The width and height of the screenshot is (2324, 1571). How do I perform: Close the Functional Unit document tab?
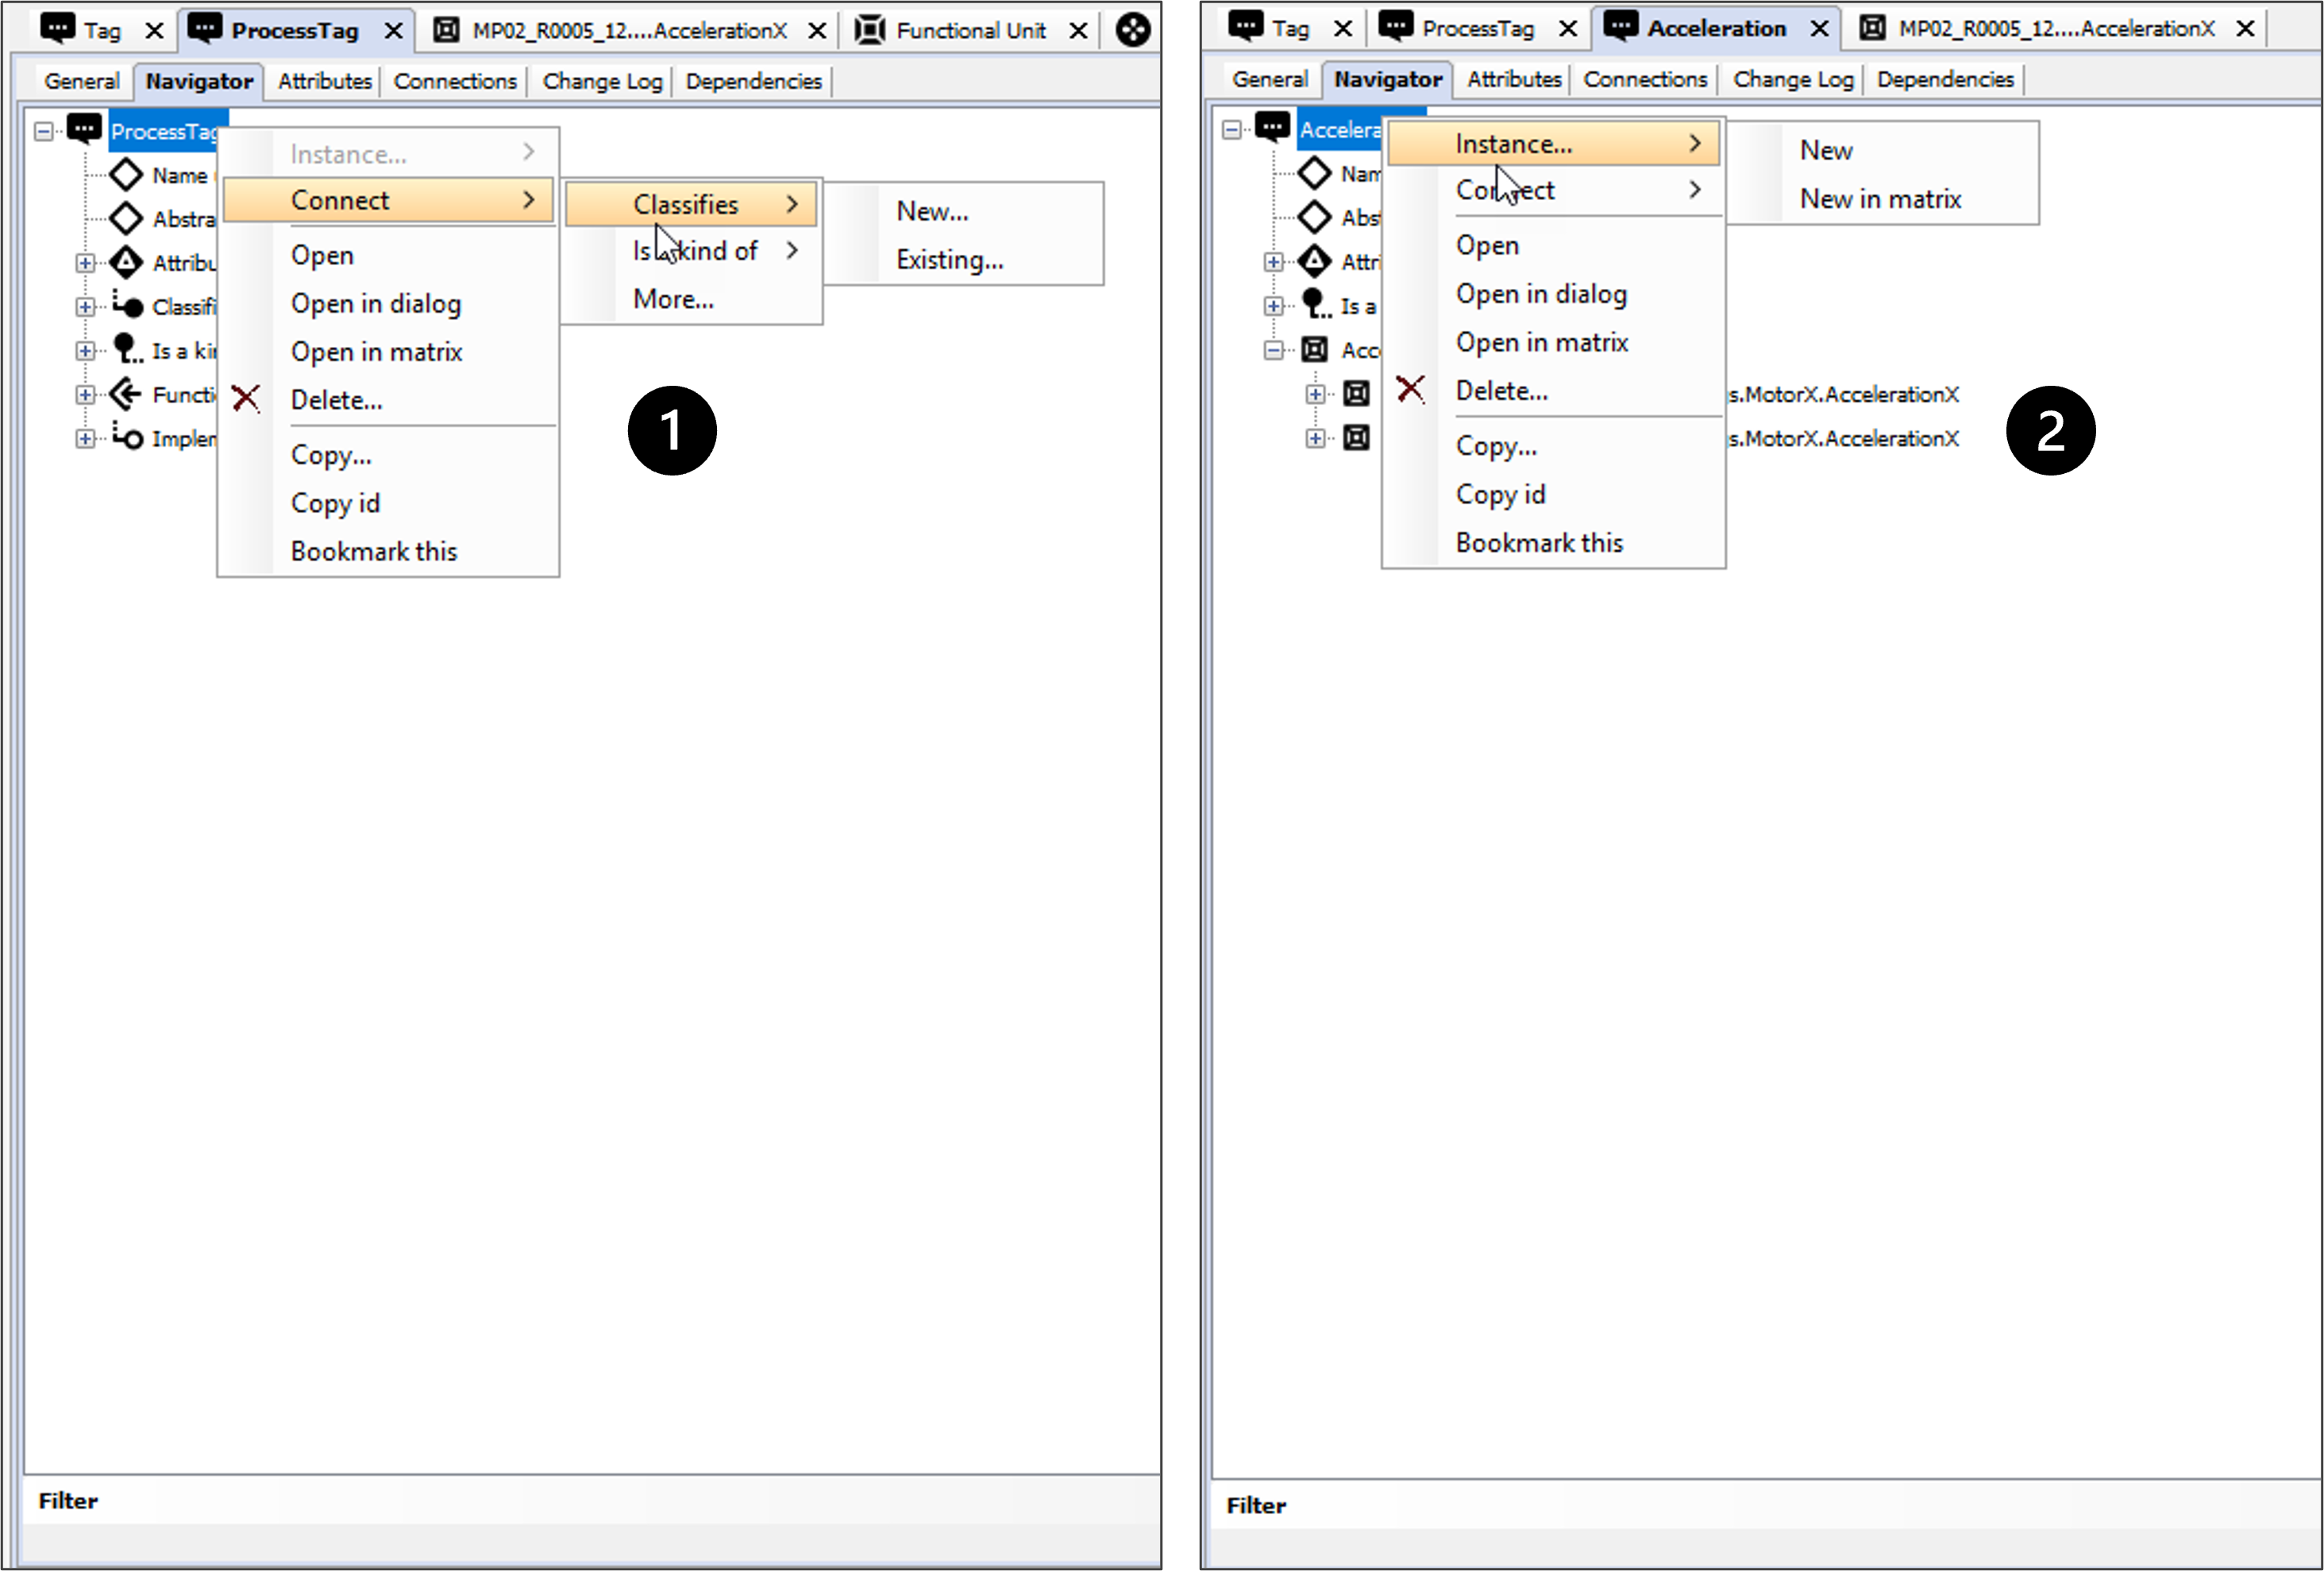[1079, 31]
